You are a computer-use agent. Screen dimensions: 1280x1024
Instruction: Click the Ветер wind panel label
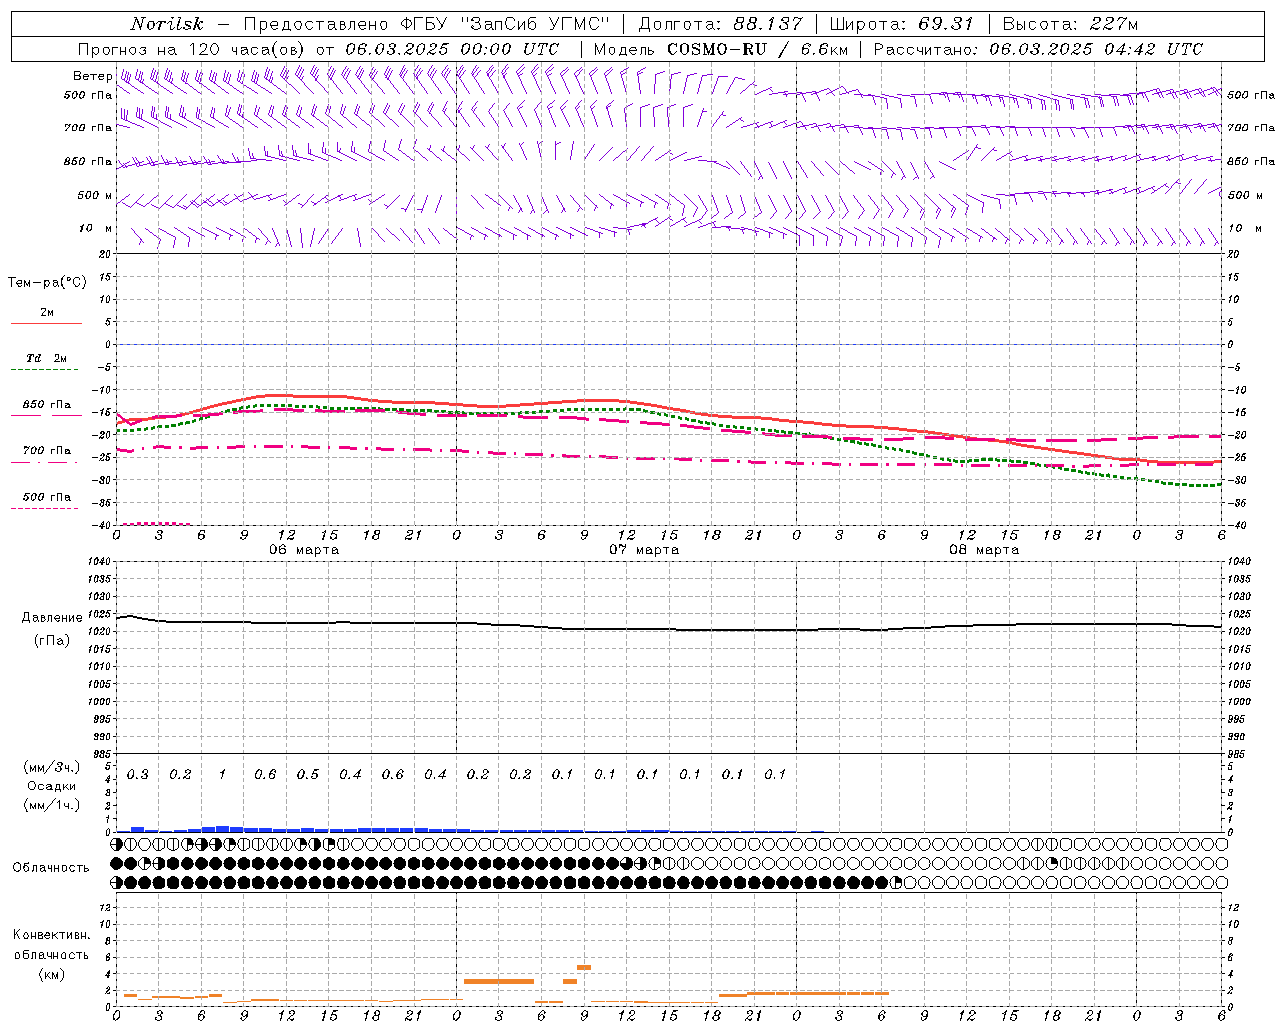[x=92, y=76]
